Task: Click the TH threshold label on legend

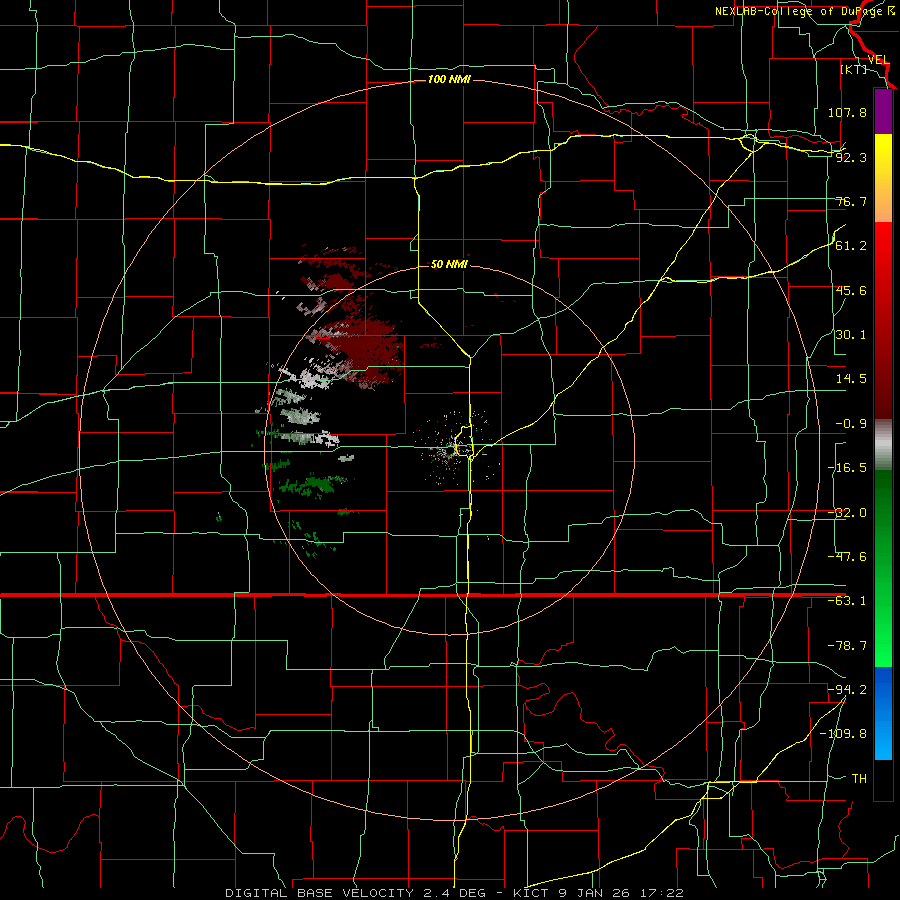Action: (x=859, y=778)
